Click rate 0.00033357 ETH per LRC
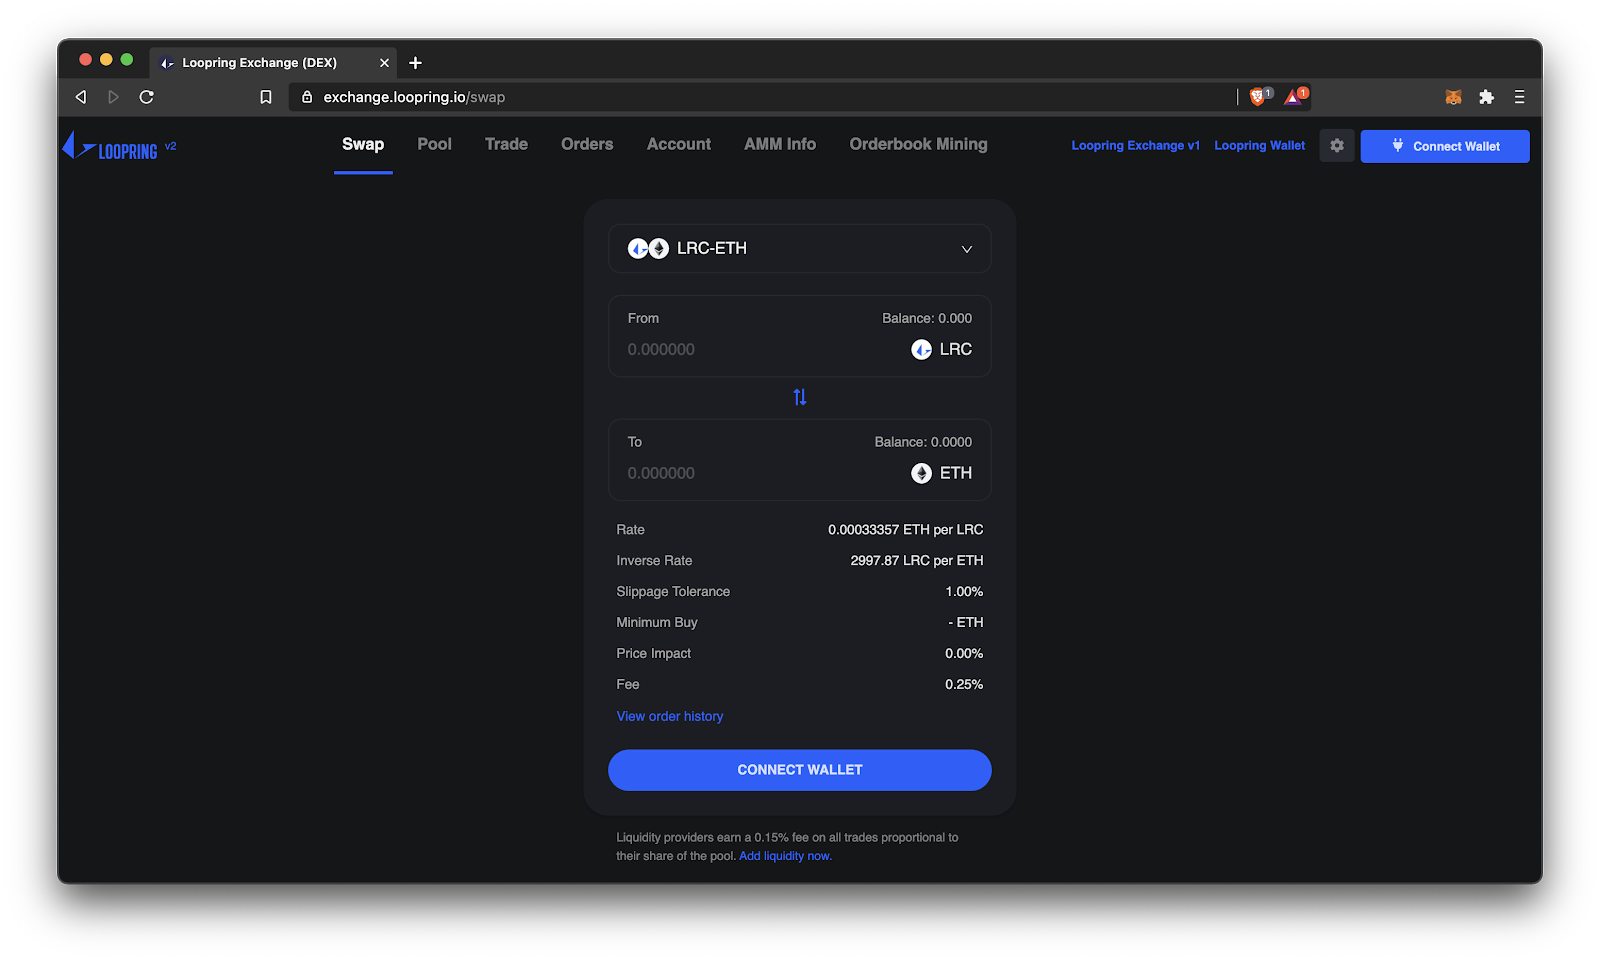The height and width of the screenshot is (960, 1600). pyautogui.click(x=905, y=530)
